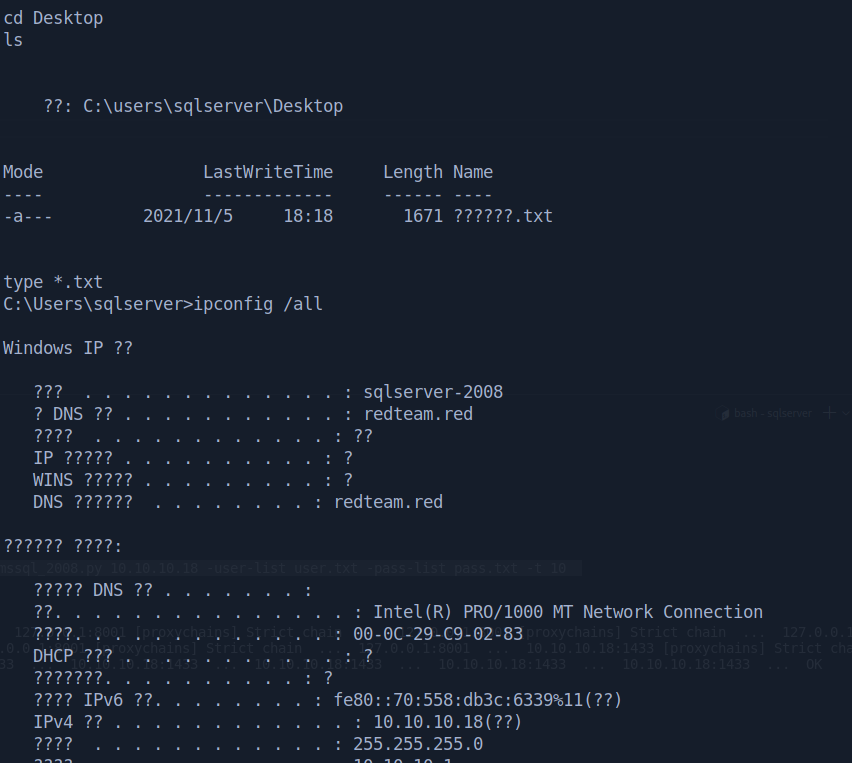Screen dimensions: 852x763
Task: Select the "bash - sqlserver" terminal tab
Action: pyautogui.click(x=772, y=413)
